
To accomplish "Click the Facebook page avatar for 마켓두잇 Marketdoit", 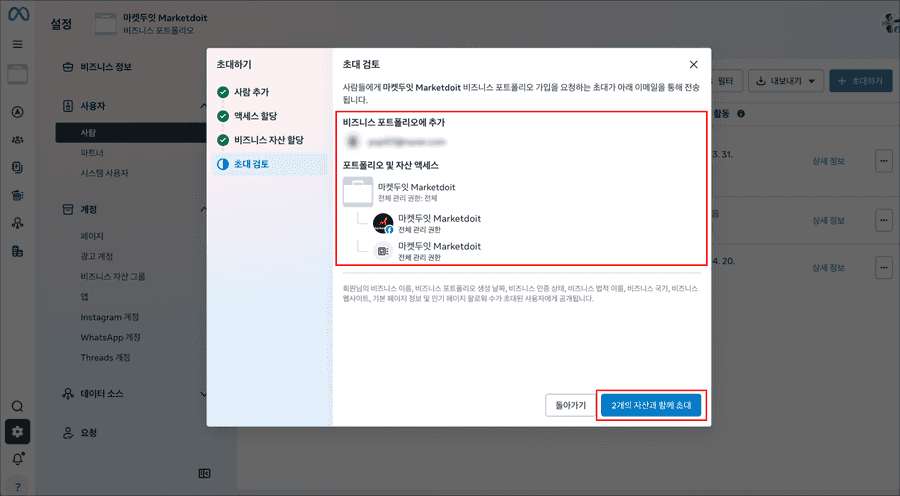I will click(x=383, y=223).
